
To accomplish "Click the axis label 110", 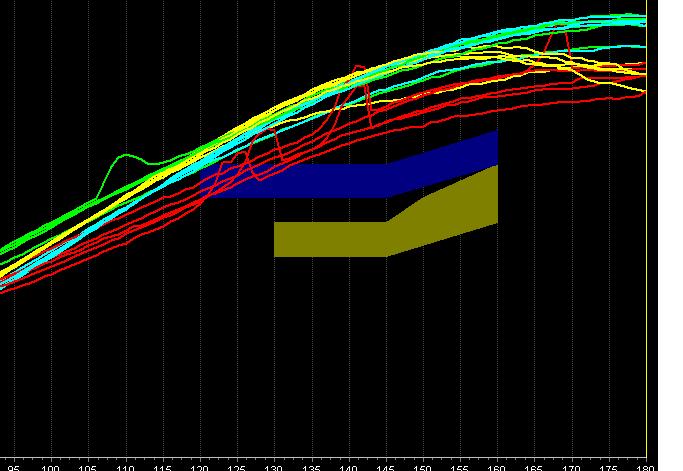I will pyautogui.click(x=125, y=468).
